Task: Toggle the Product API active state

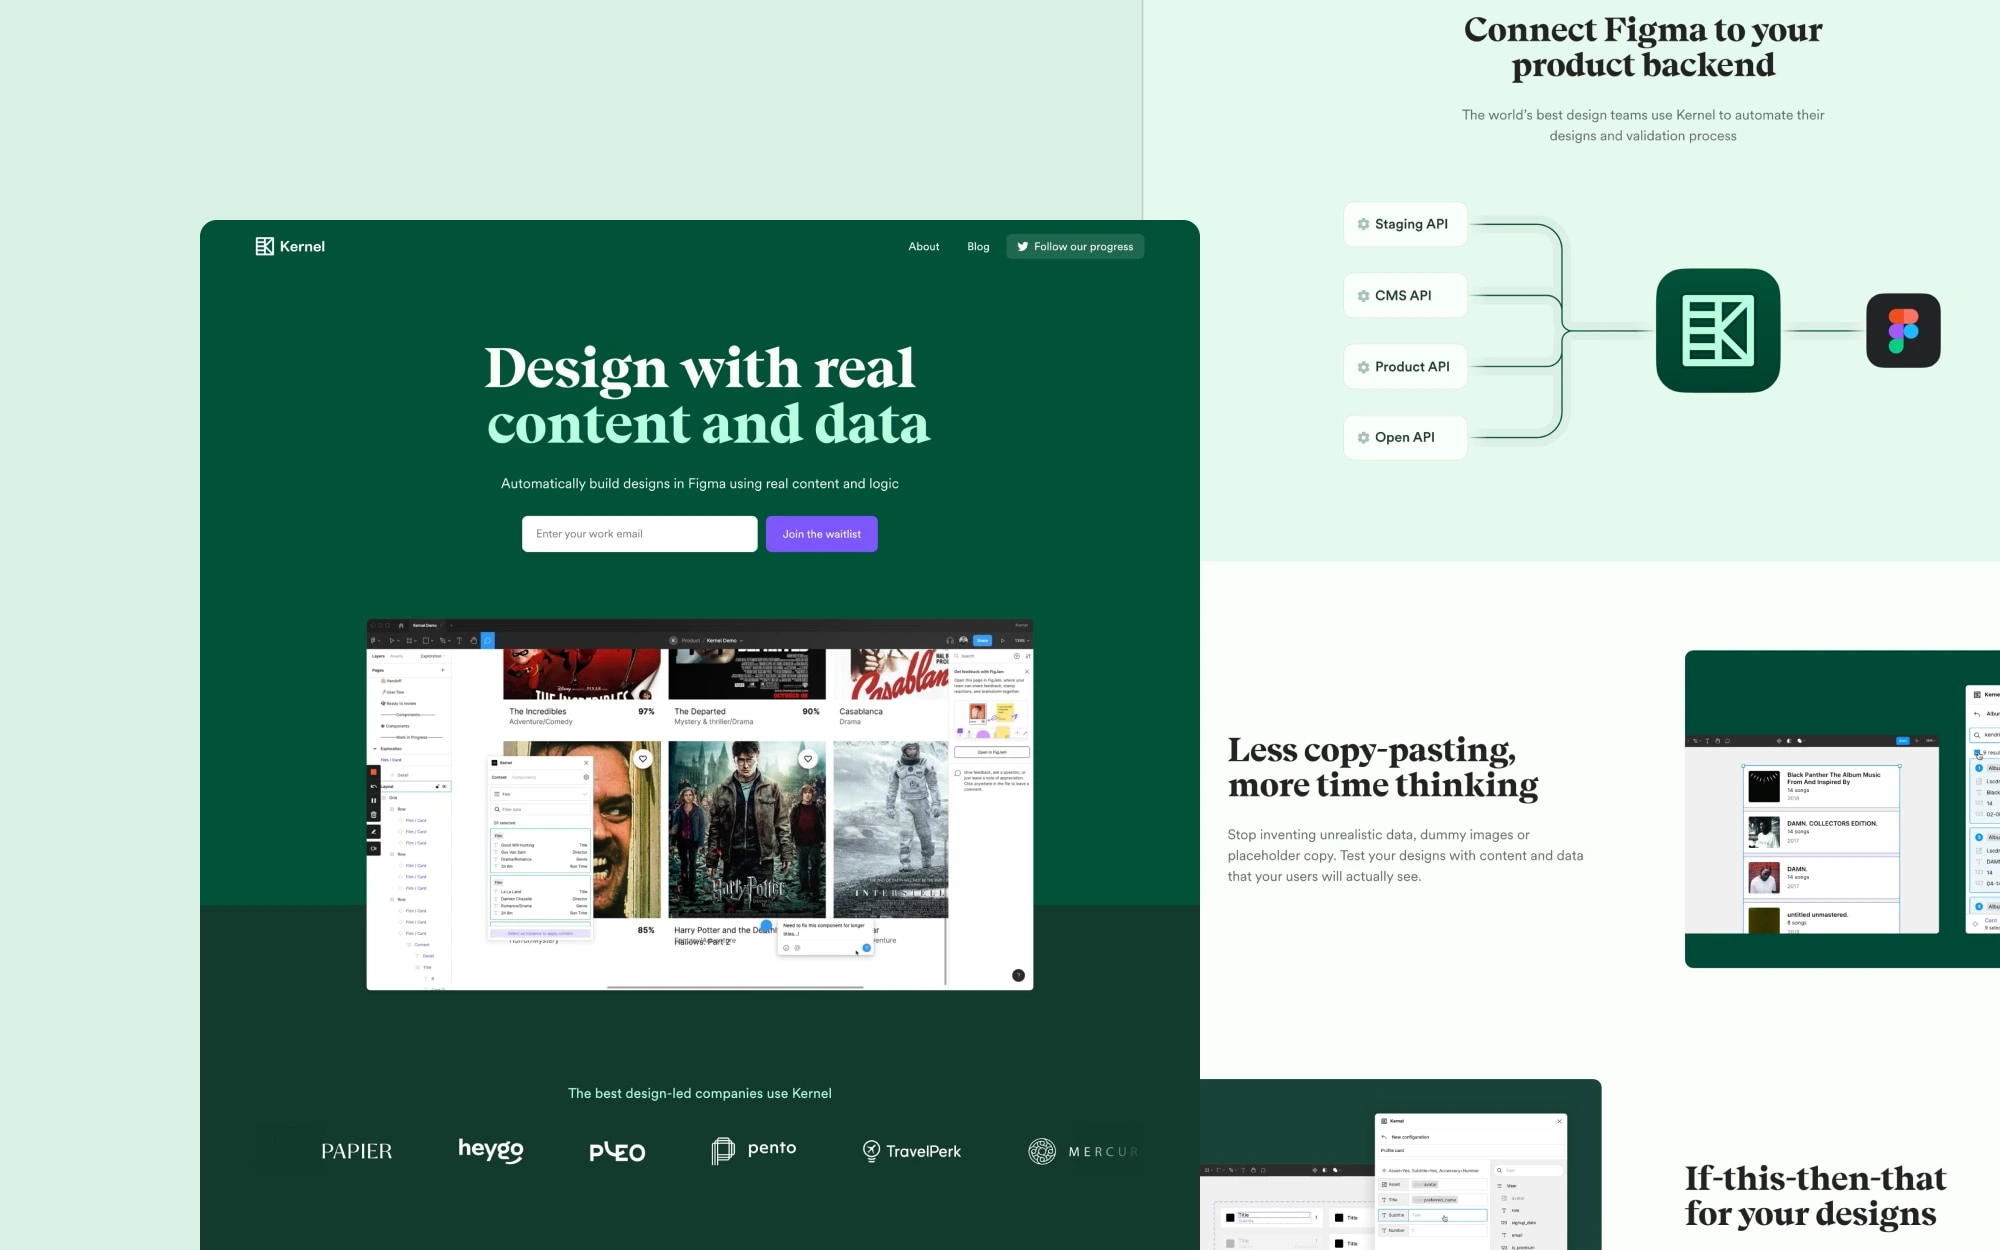Action: [x=1405, y=366]
